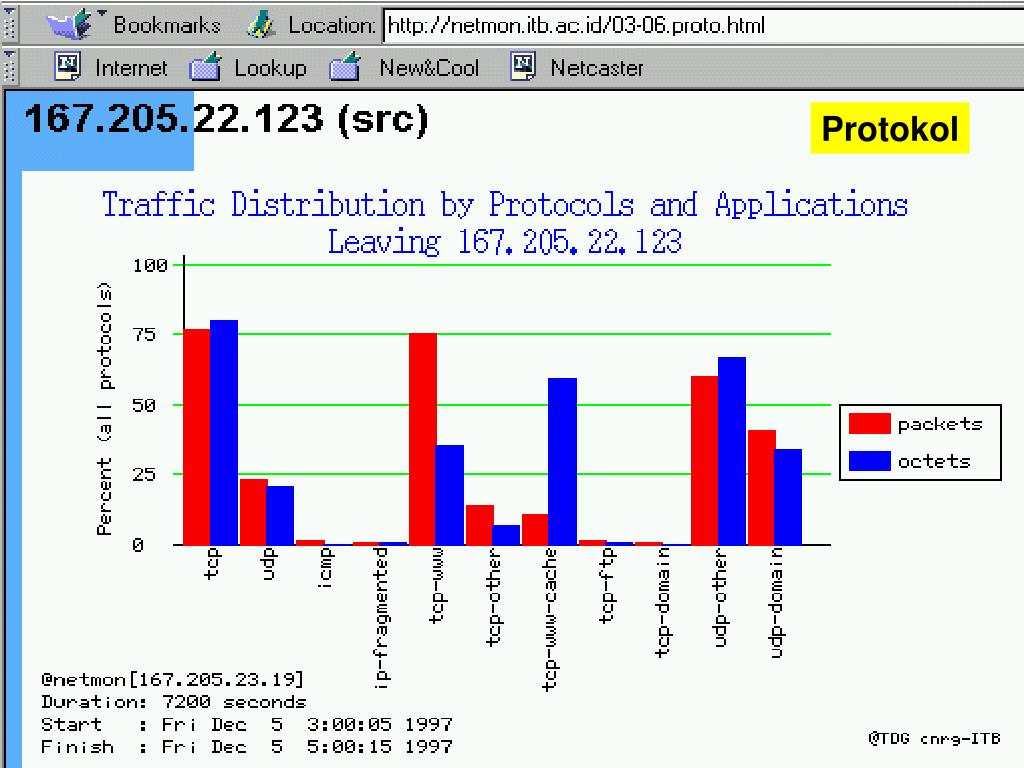Click the ip-fragmented axis label

click(381, 618)
